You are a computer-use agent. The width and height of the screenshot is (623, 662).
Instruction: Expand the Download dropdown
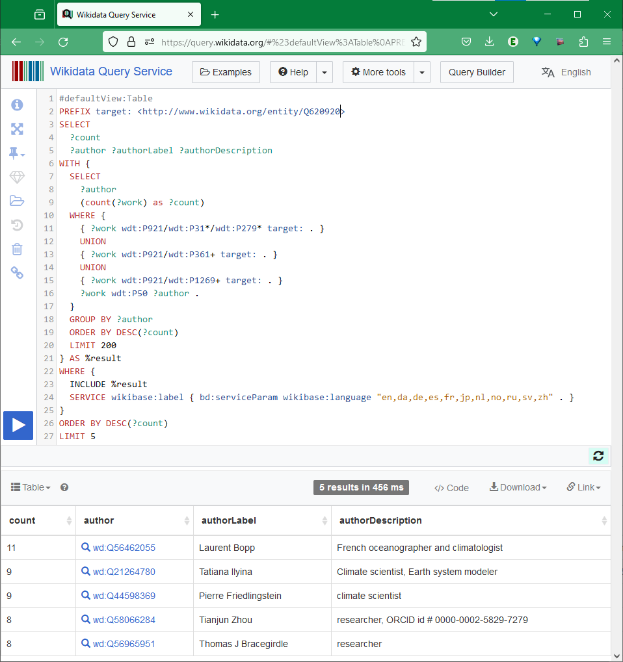(x=518, y=487)
